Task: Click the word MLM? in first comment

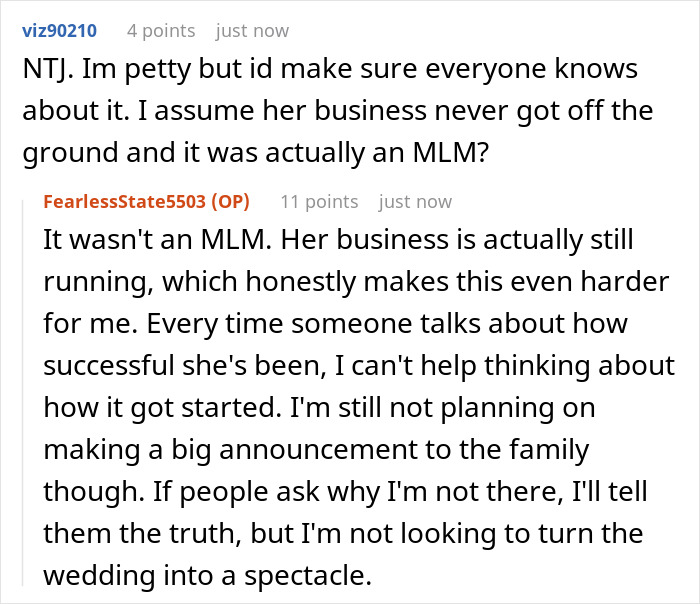Action: pos(451,152)
